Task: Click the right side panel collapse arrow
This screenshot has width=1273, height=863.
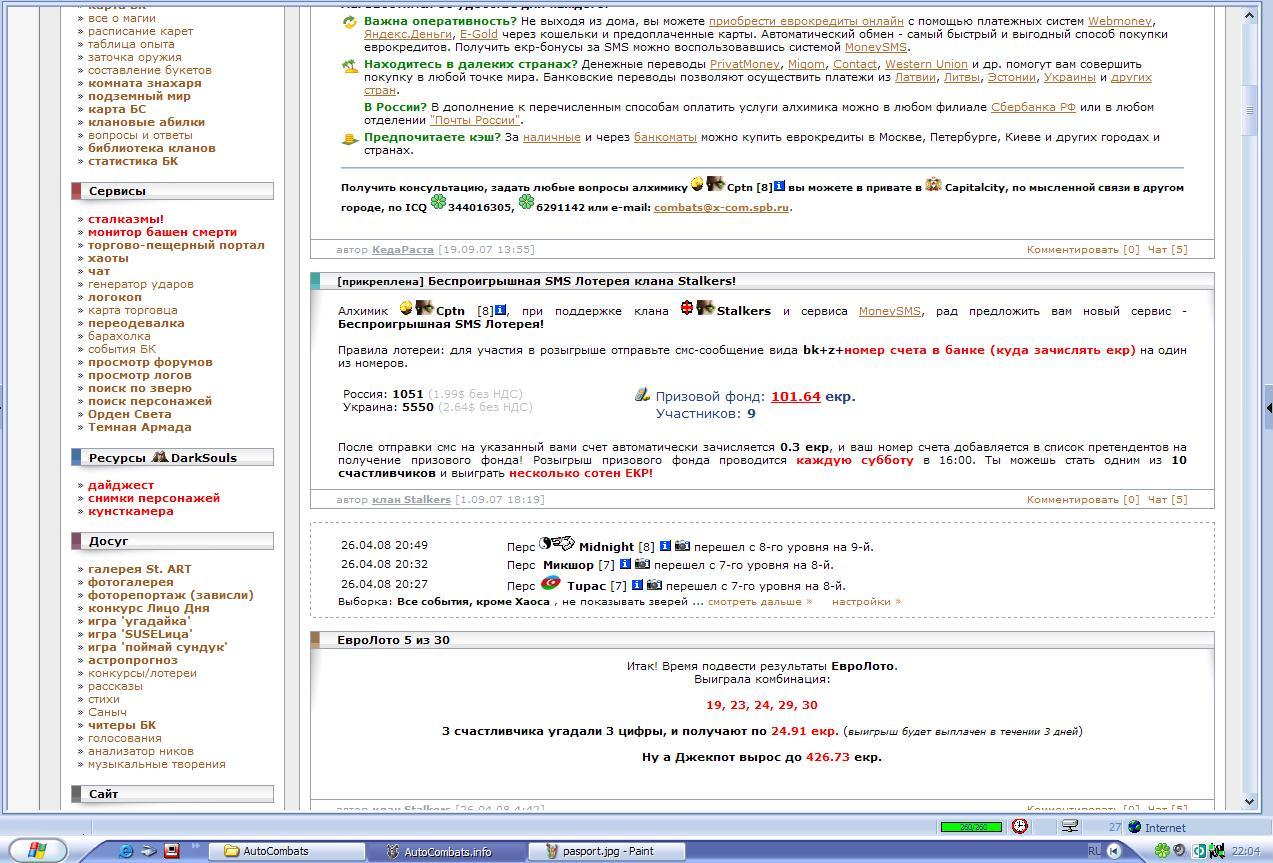Action: click(1268, 408)
